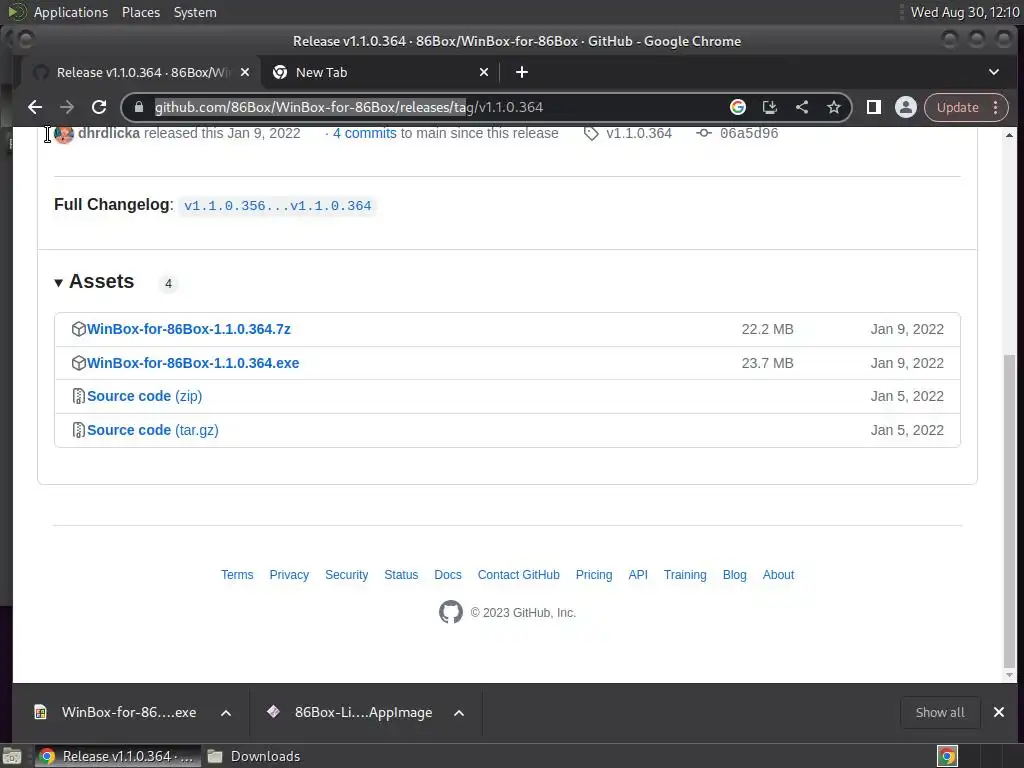This screenshot has height=768, width=1024.
Task: Open the tab search dropdown arrow
Action: (994, 72)
